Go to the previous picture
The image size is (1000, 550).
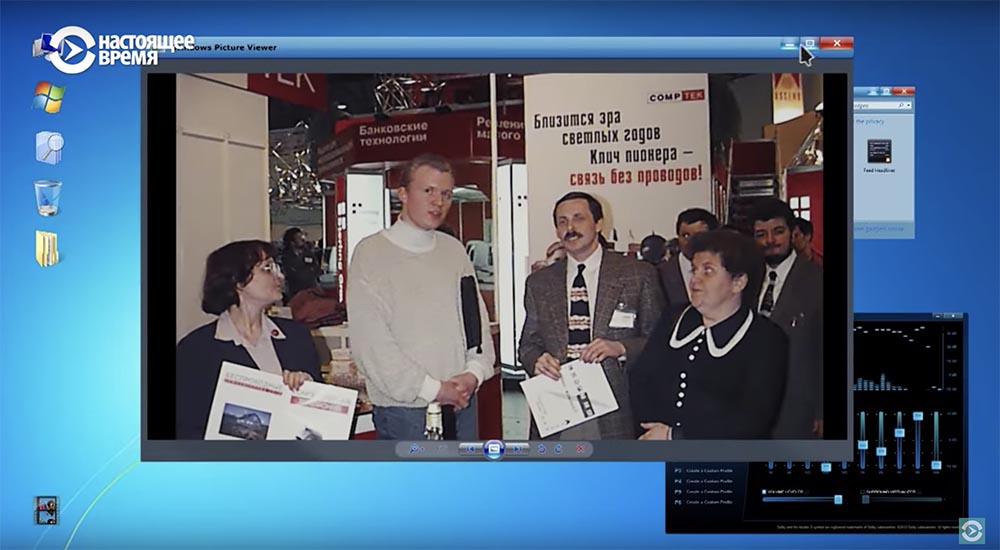[x=470, y=449]
